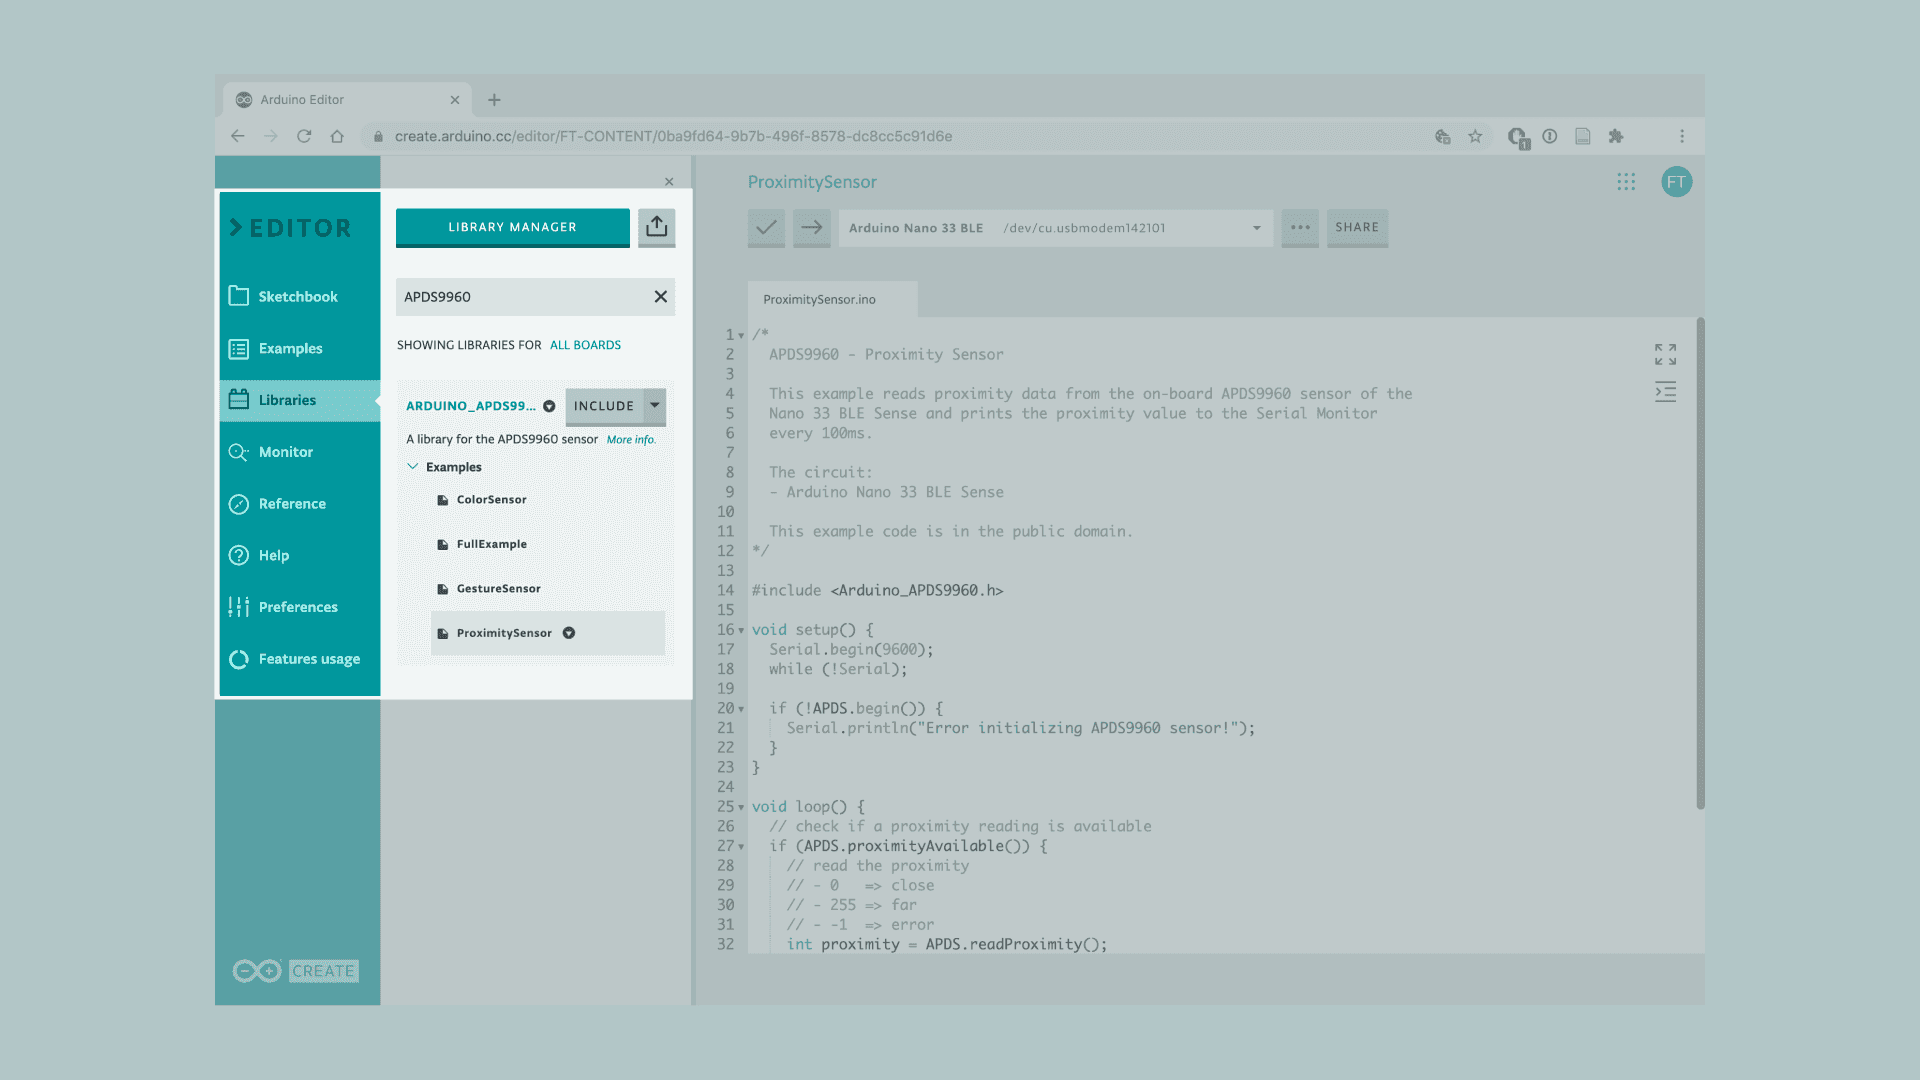Screen dimensions: 1920x1080
Task: Click the LIBRARY MANAGER button
Action: 512,227
